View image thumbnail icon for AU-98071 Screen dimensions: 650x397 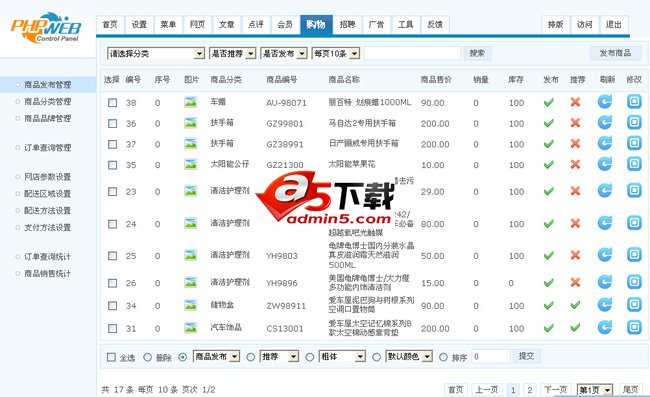click(x=191, y=102)
